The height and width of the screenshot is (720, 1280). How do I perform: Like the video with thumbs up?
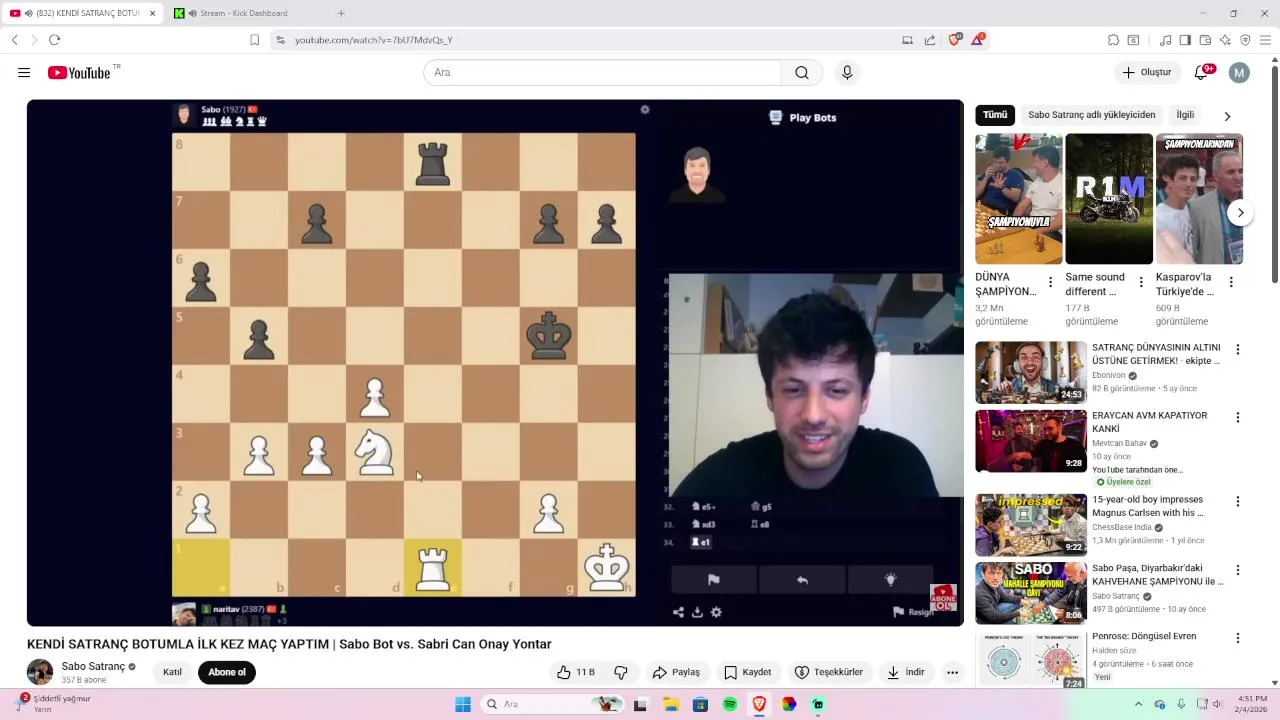[575, 672]
